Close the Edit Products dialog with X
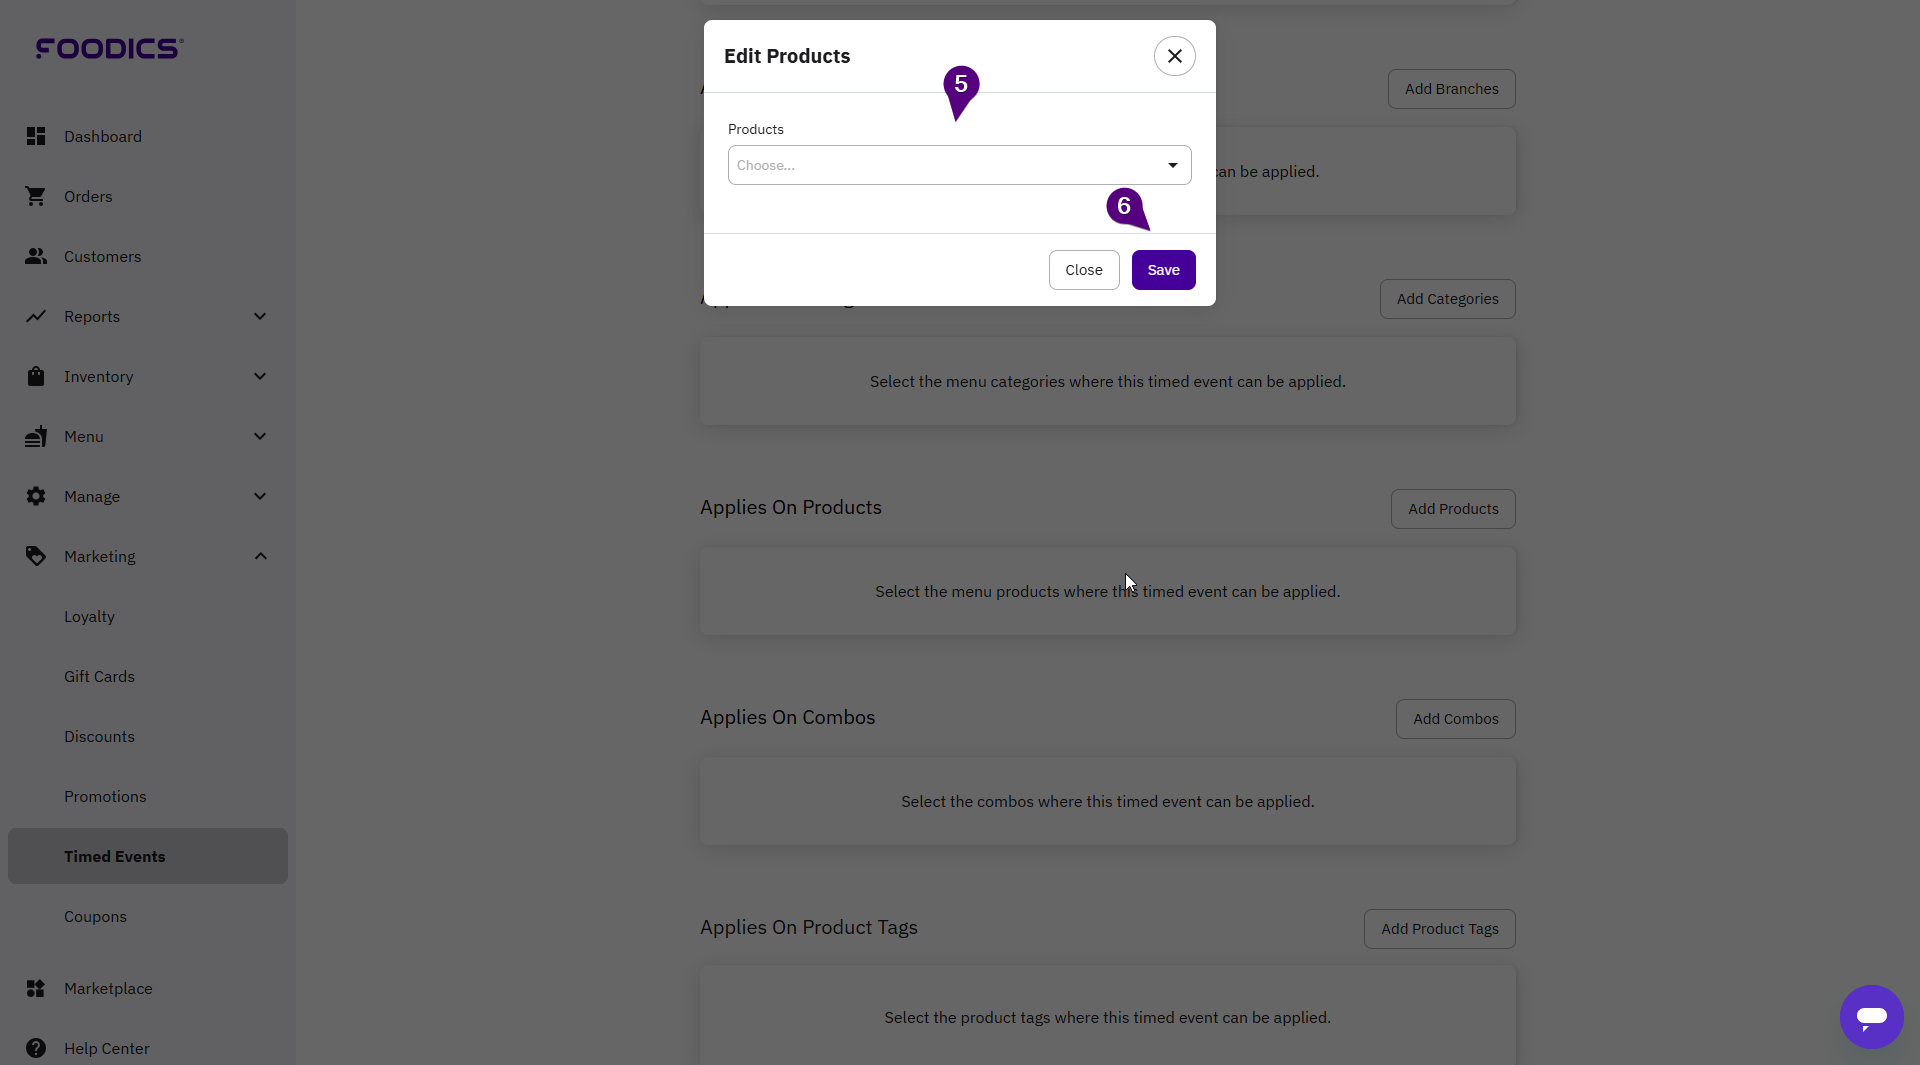 click(x=1174, y=56)
